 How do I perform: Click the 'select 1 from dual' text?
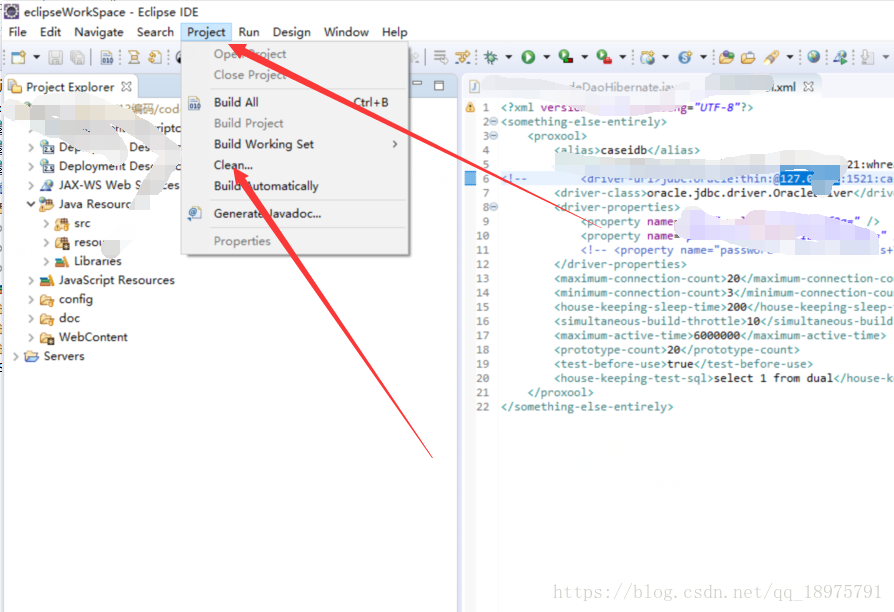click(773, 378)
